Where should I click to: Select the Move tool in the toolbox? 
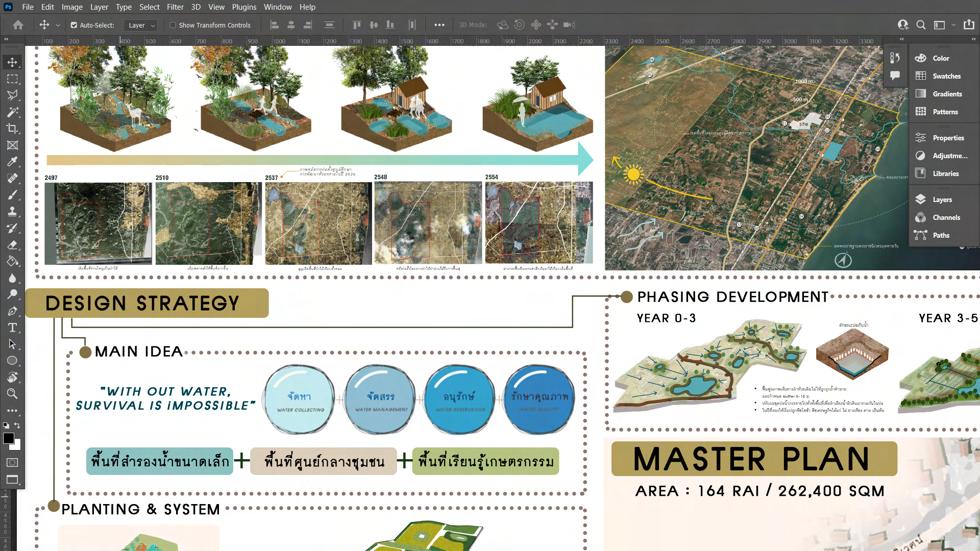12,62
